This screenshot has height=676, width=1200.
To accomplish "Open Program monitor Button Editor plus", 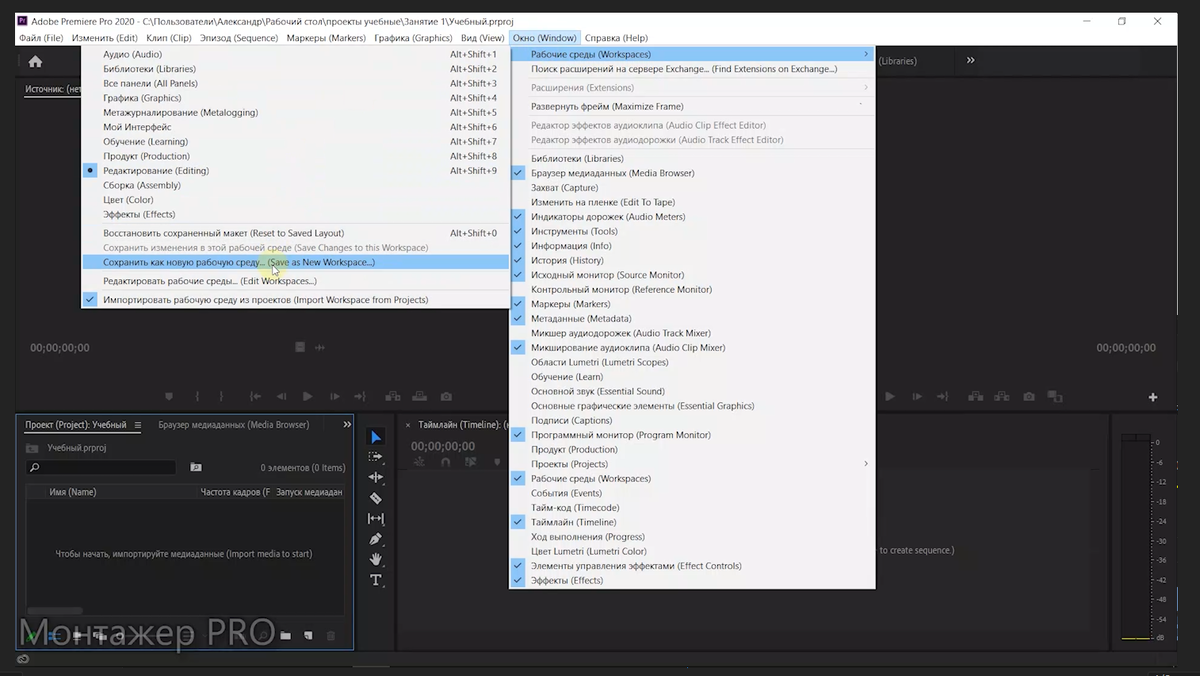I will [1153, 397].
